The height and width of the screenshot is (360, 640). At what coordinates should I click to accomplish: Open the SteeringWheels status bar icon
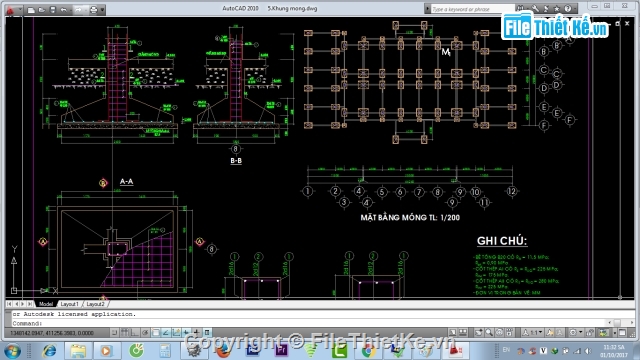click(499, 332)
